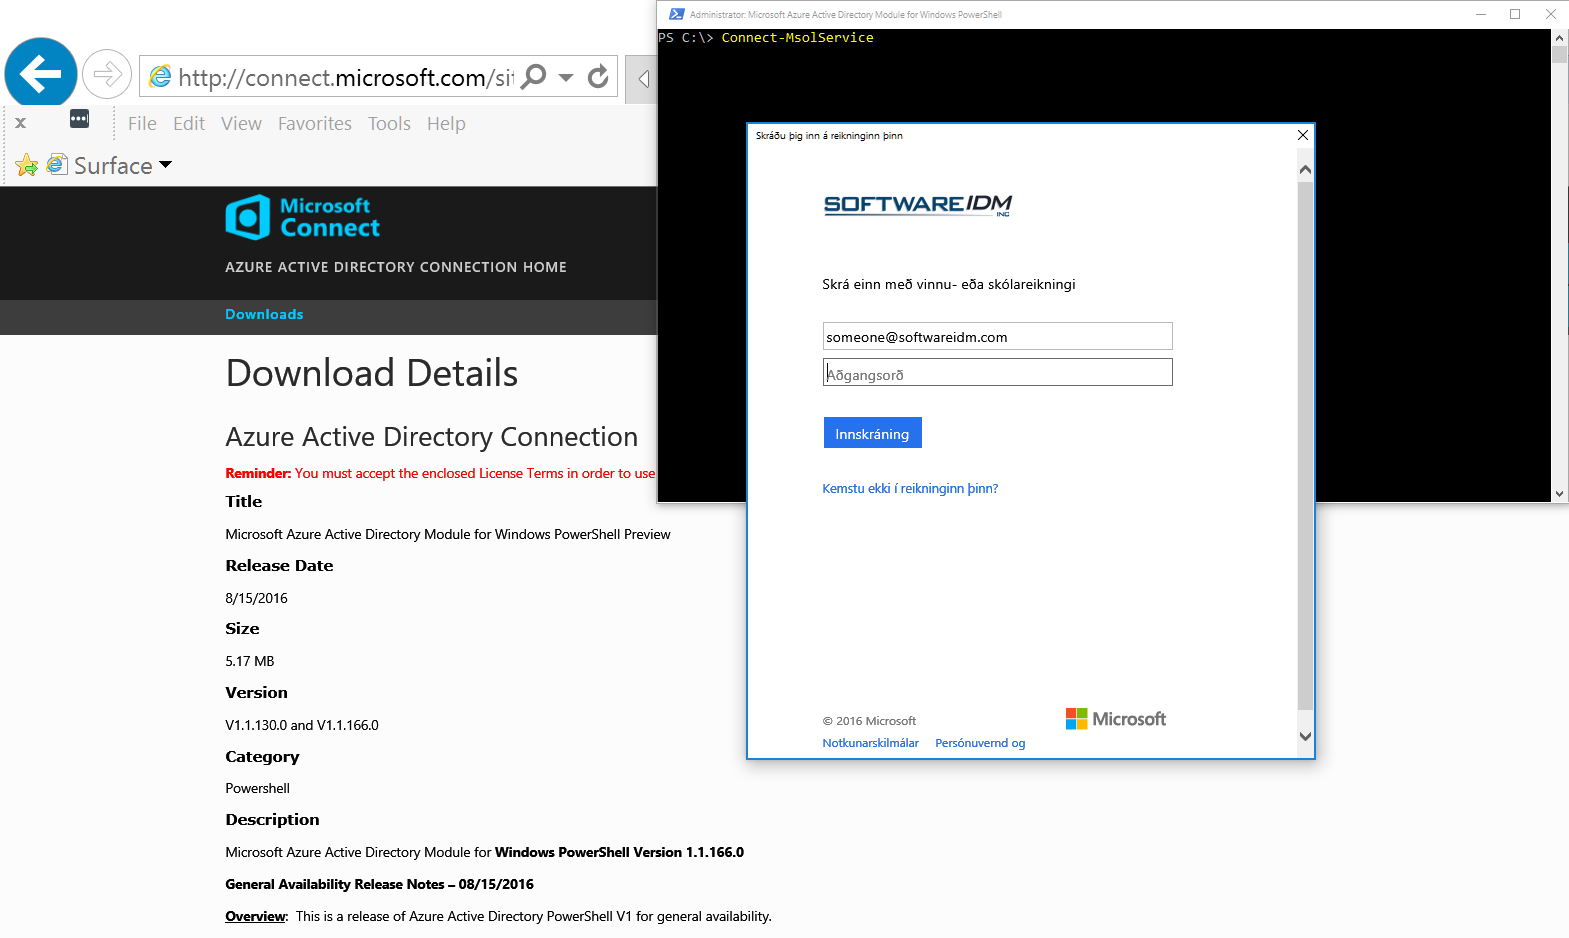Click sign-in dialog scrollbar up arrow
The image size is (1569, 938).
tap(1305, 169)
